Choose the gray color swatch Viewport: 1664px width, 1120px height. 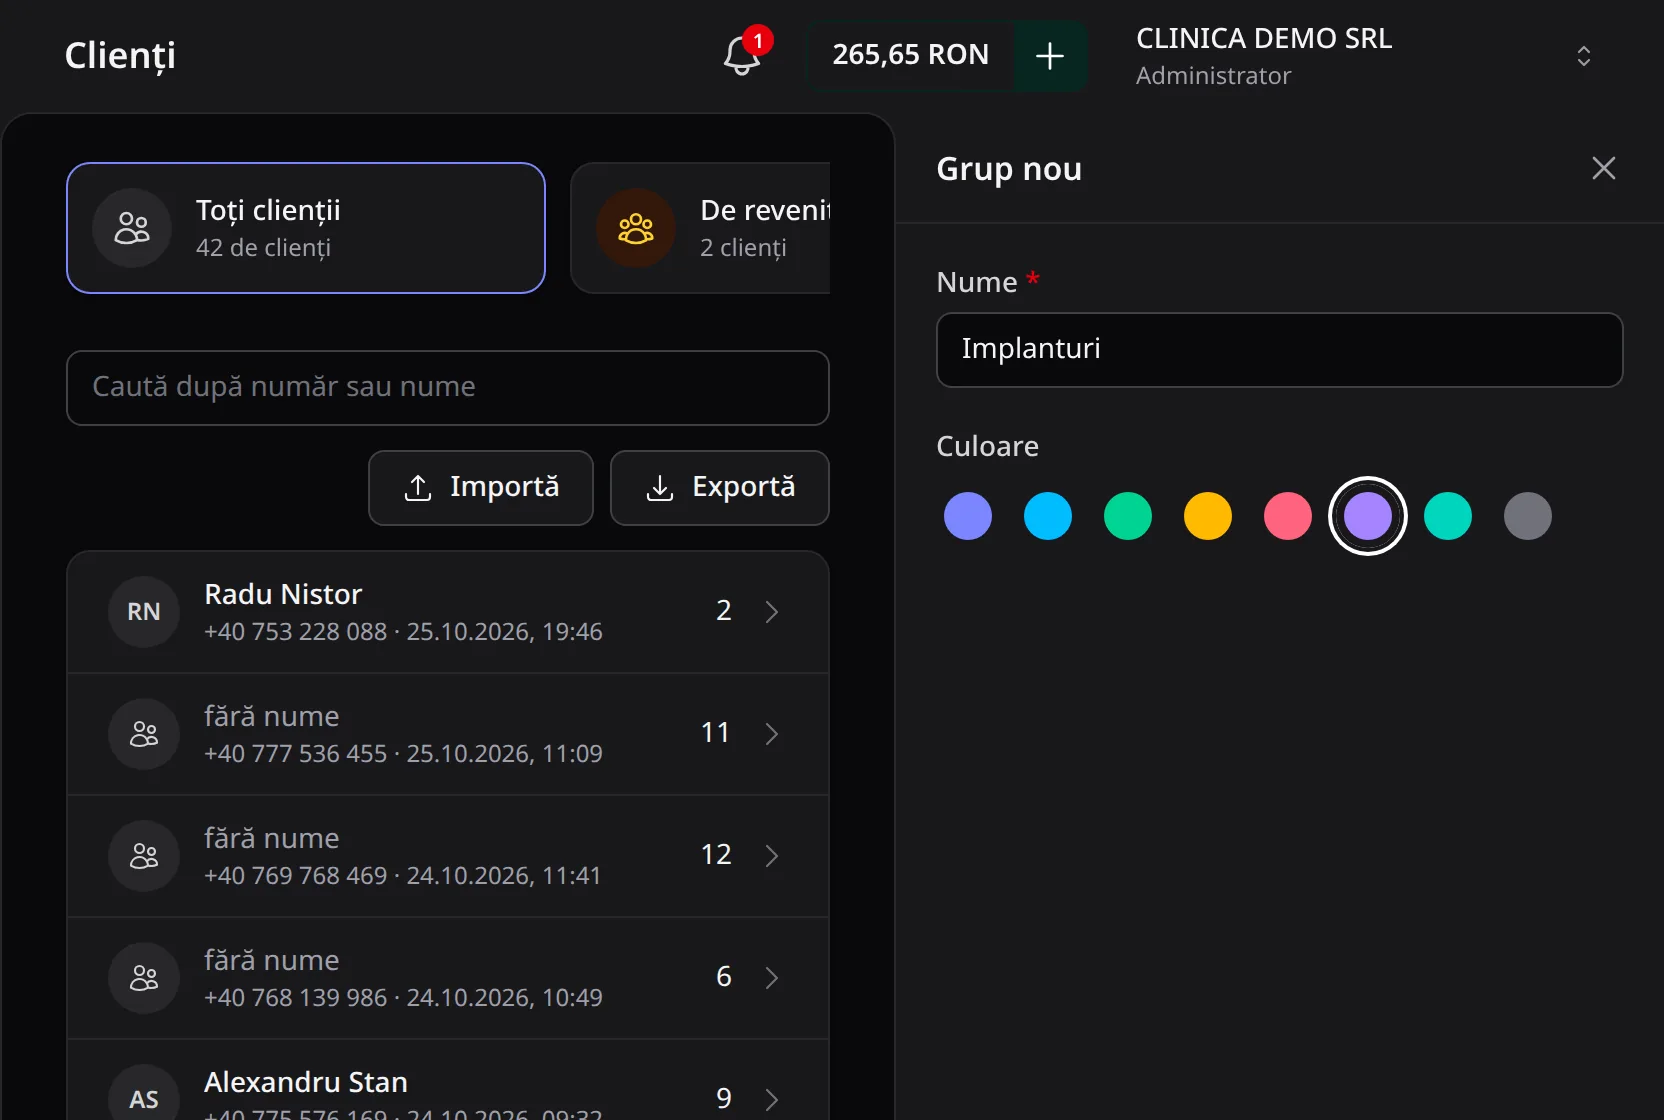click(x=1528, y=516)
